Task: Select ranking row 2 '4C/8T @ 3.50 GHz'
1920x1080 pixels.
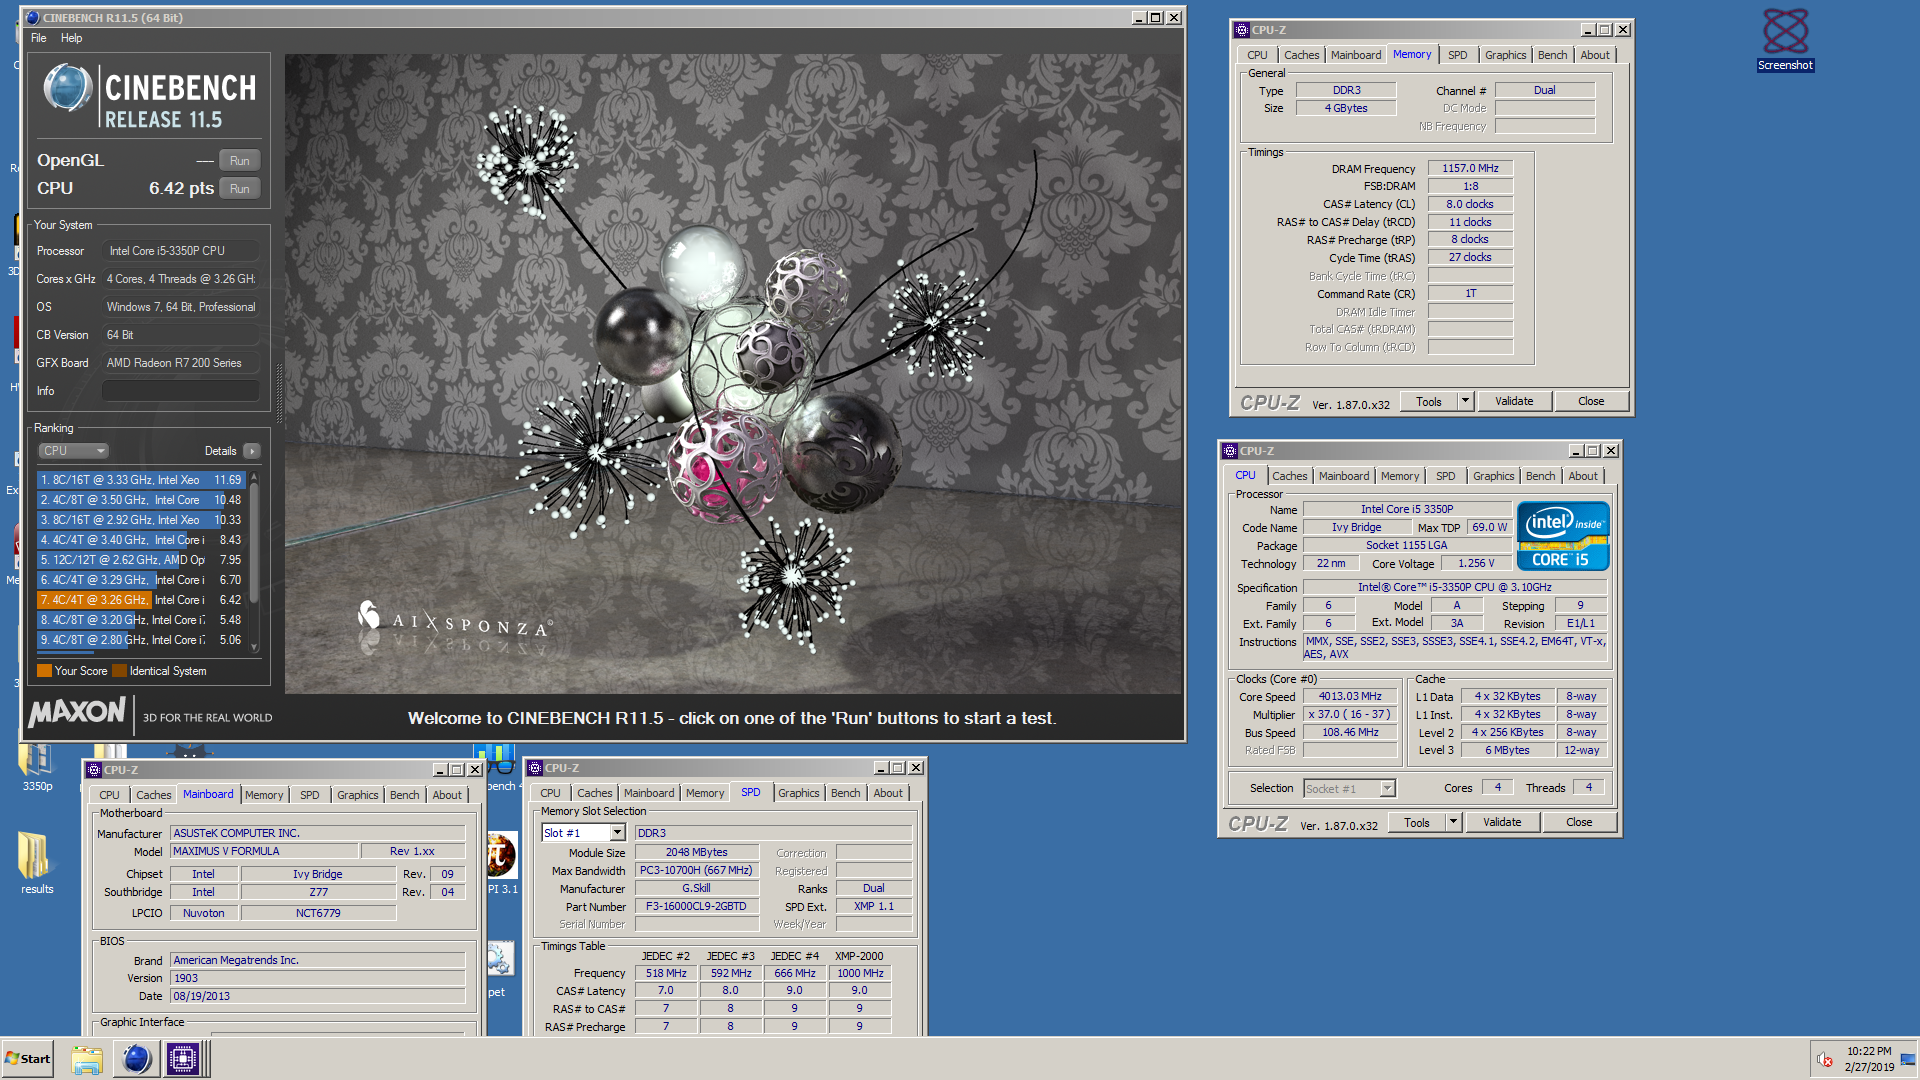Action: tap(141, 500)
